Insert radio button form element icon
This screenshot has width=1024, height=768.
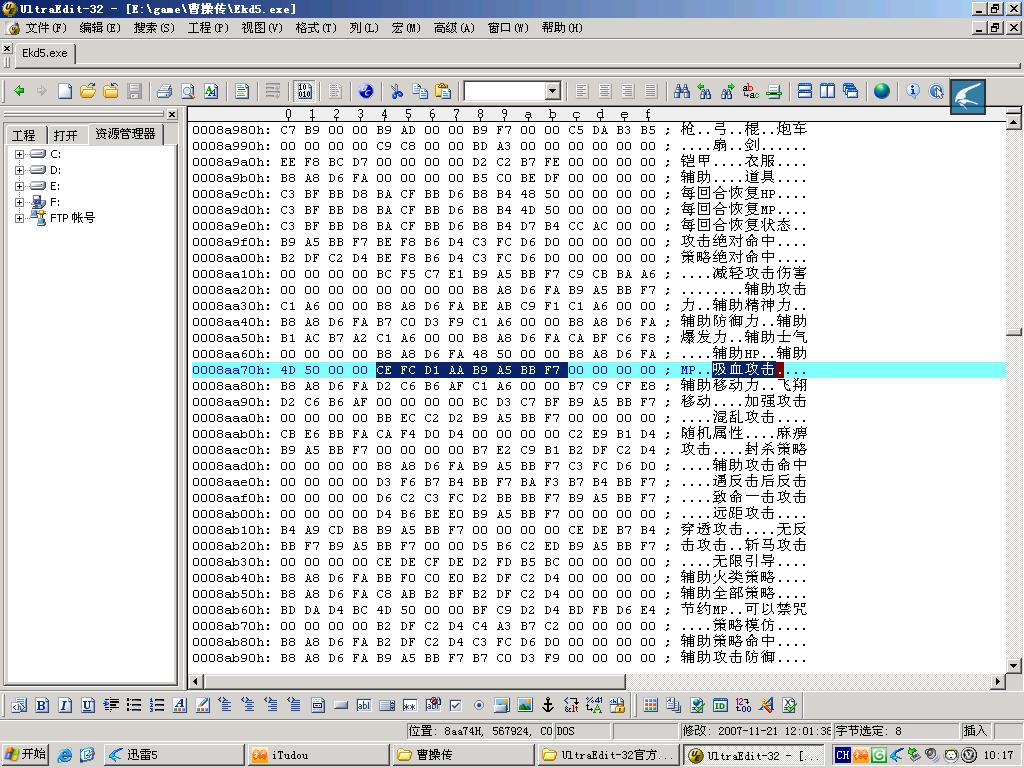click(x=478, y=705)
